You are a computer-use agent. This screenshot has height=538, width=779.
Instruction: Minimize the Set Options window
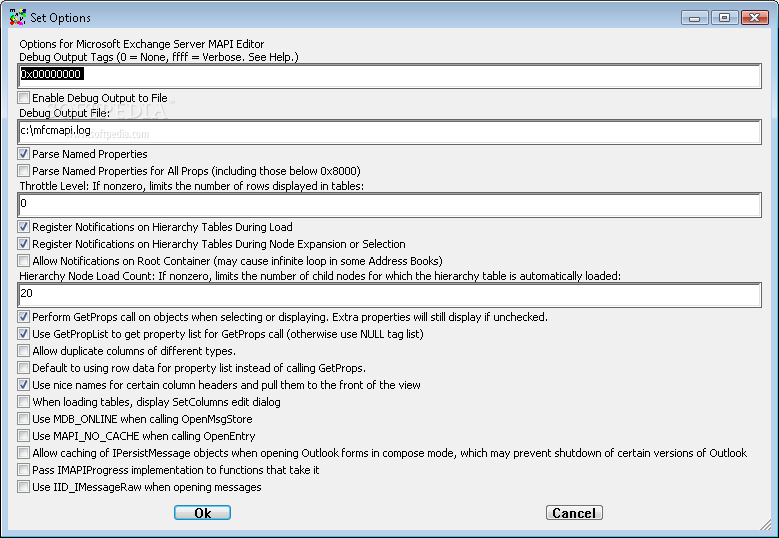click(695, 17)
